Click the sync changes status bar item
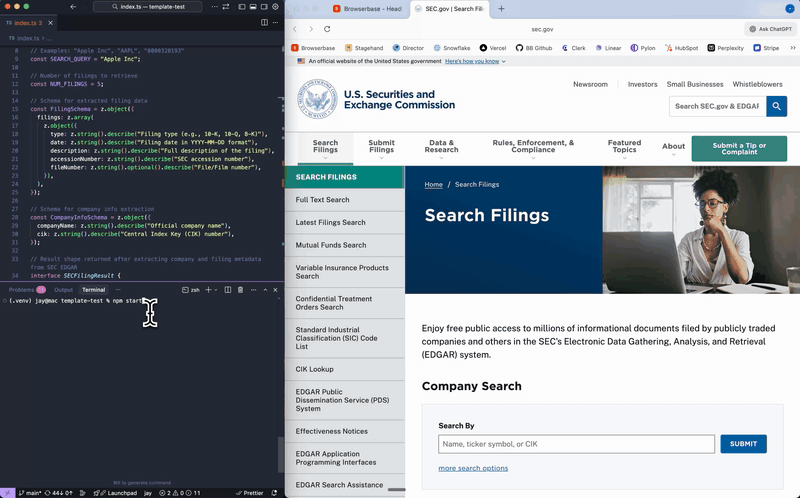 (x=59, y=493)
